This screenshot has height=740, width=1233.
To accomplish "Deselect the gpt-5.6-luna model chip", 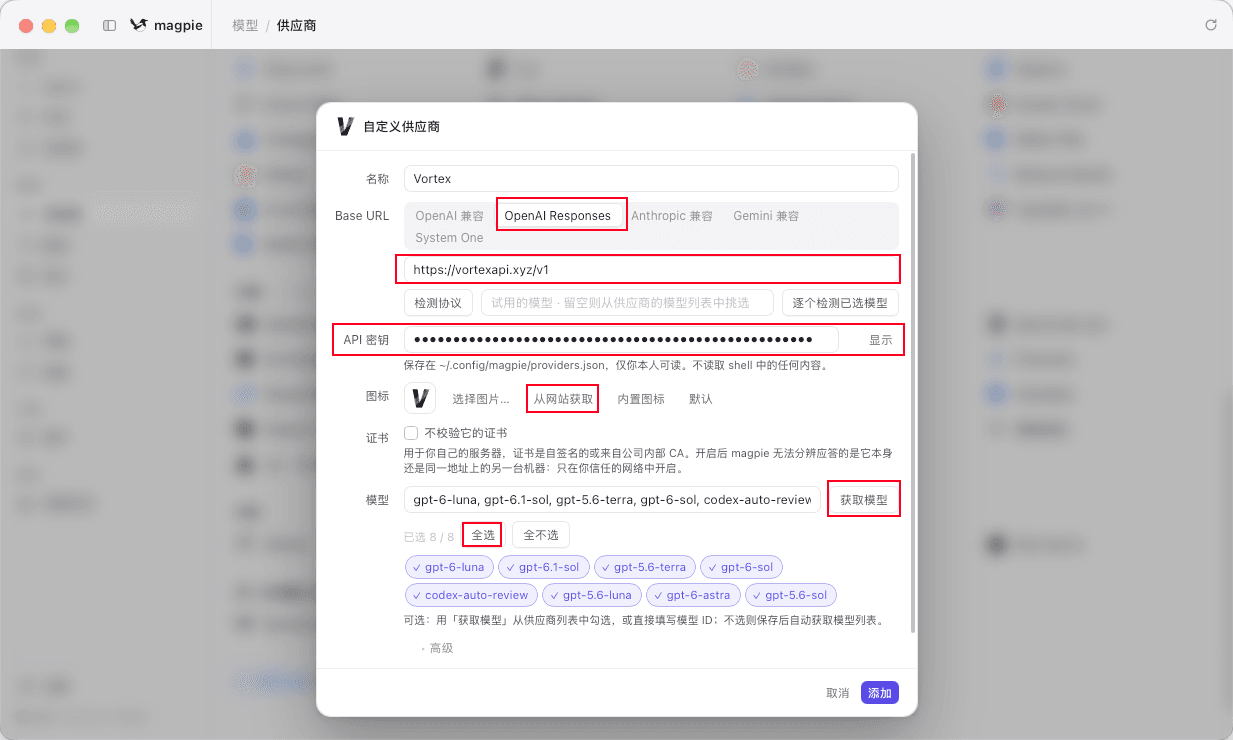I will 592,595.
